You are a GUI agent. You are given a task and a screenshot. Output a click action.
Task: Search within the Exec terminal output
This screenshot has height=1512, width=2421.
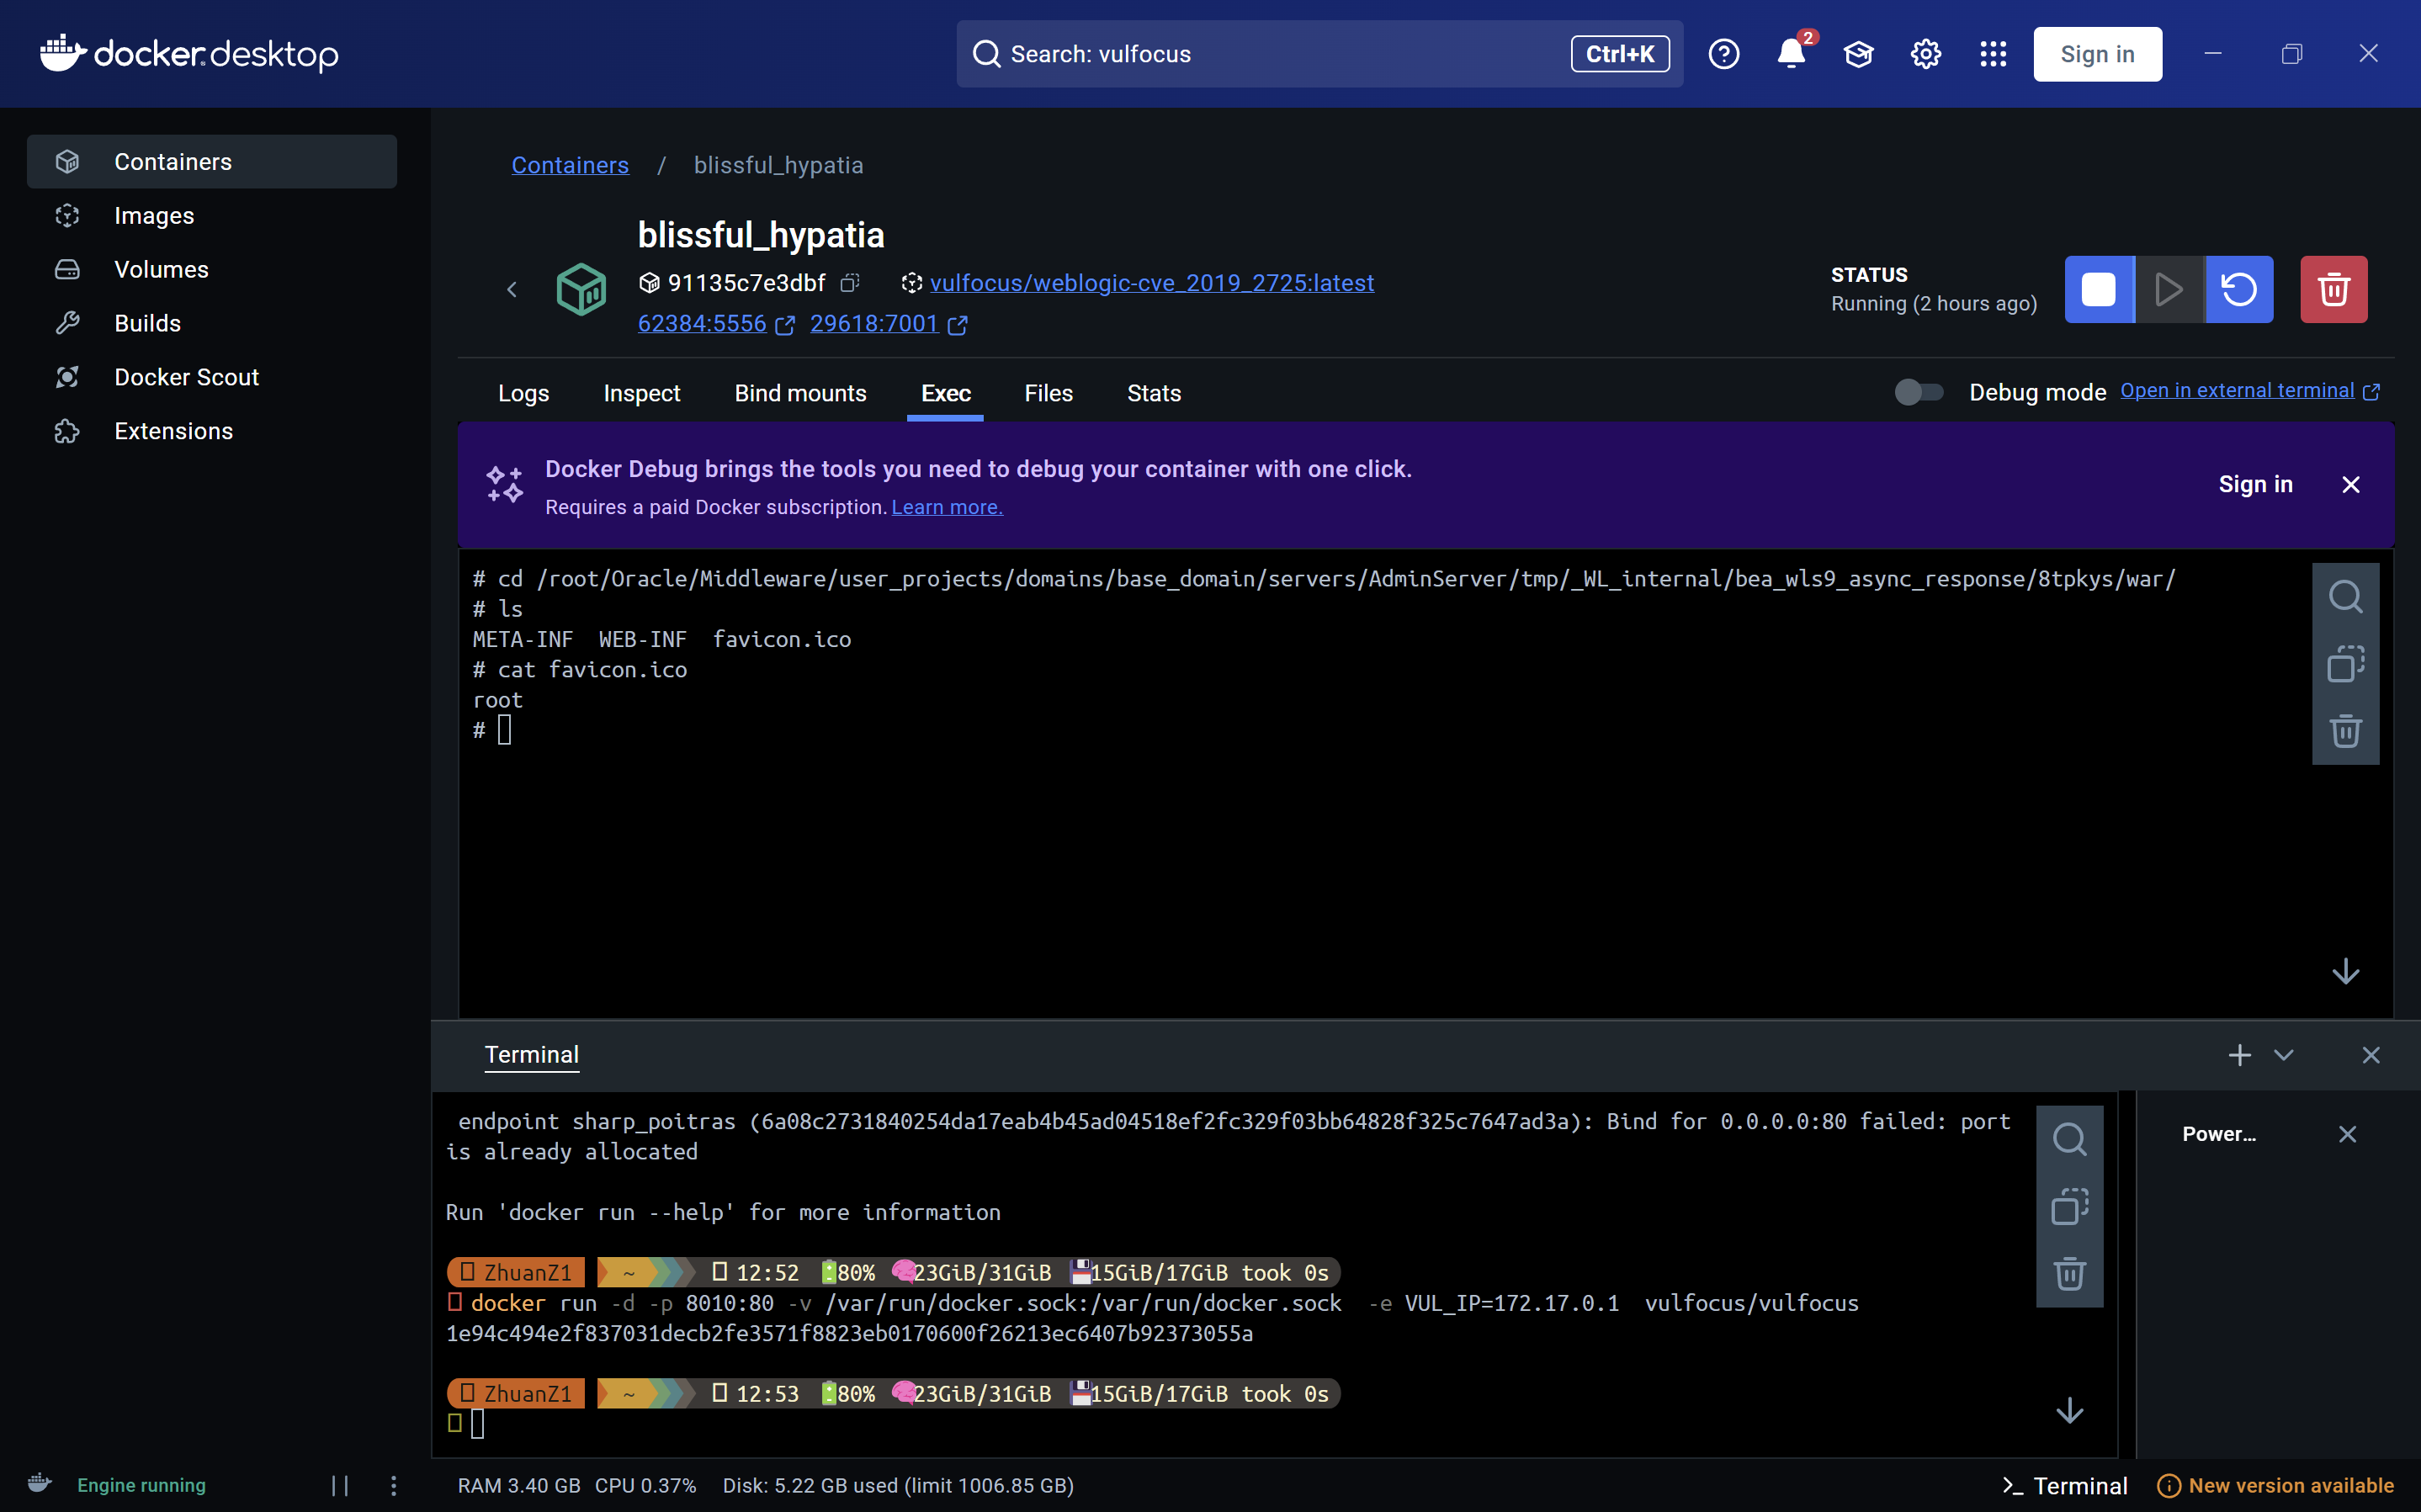point(2346,597)
